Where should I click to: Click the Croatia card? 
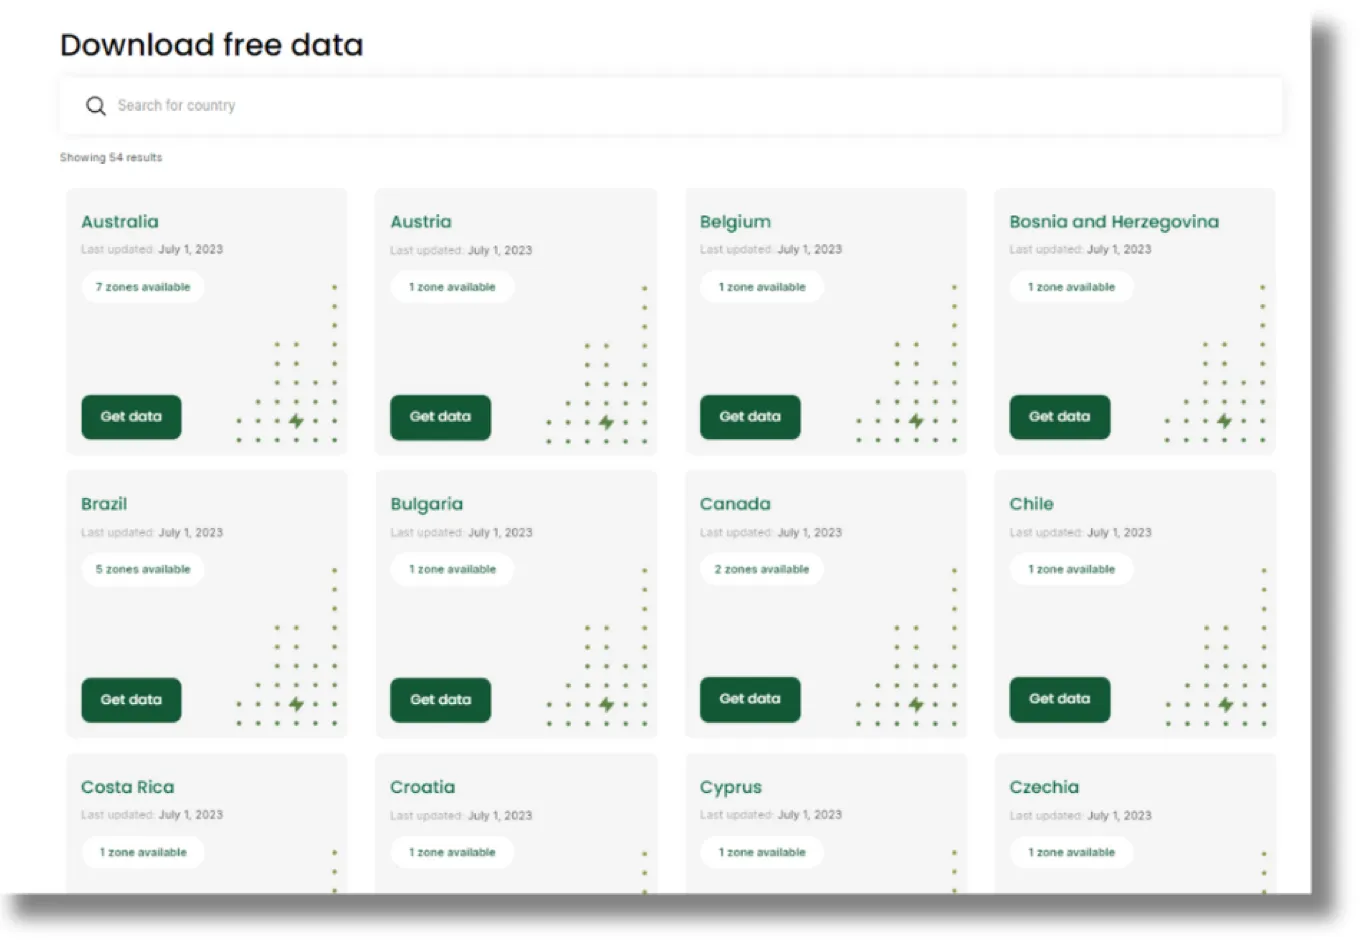click(516, 830)
